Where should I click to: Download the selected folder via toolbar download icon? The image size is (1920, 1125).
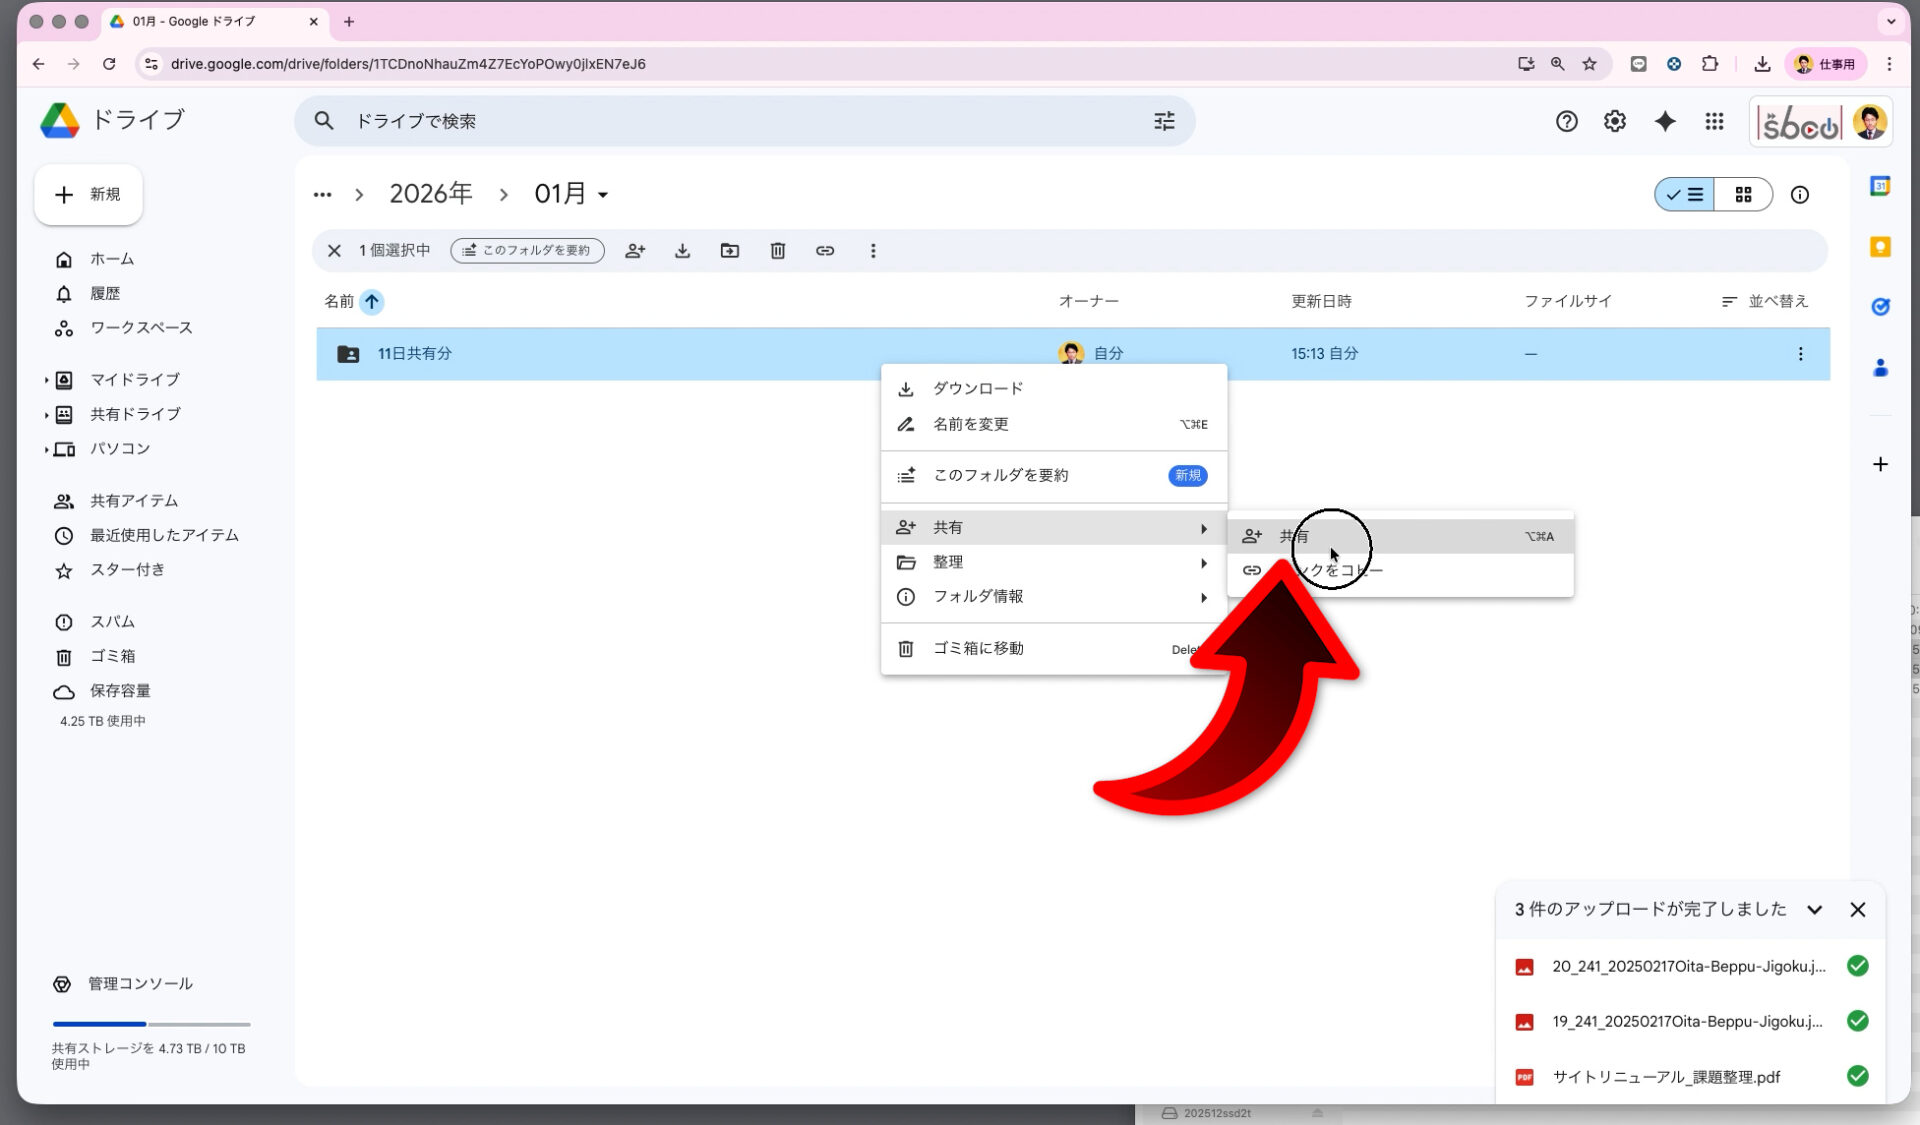pos(683,251)
